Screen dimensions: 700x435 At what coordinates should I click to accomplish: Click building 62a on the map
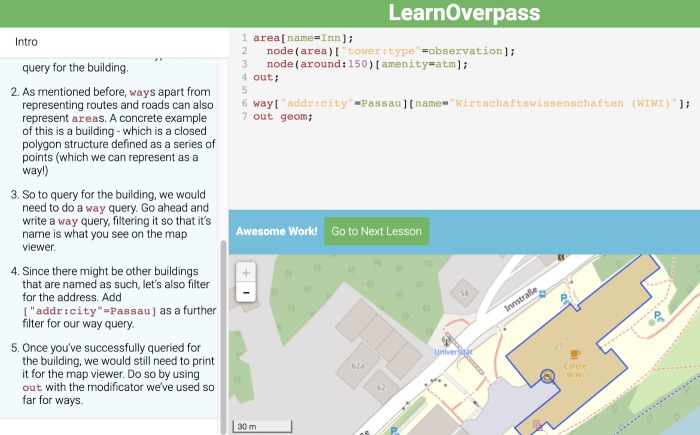(x=359, y=367)
